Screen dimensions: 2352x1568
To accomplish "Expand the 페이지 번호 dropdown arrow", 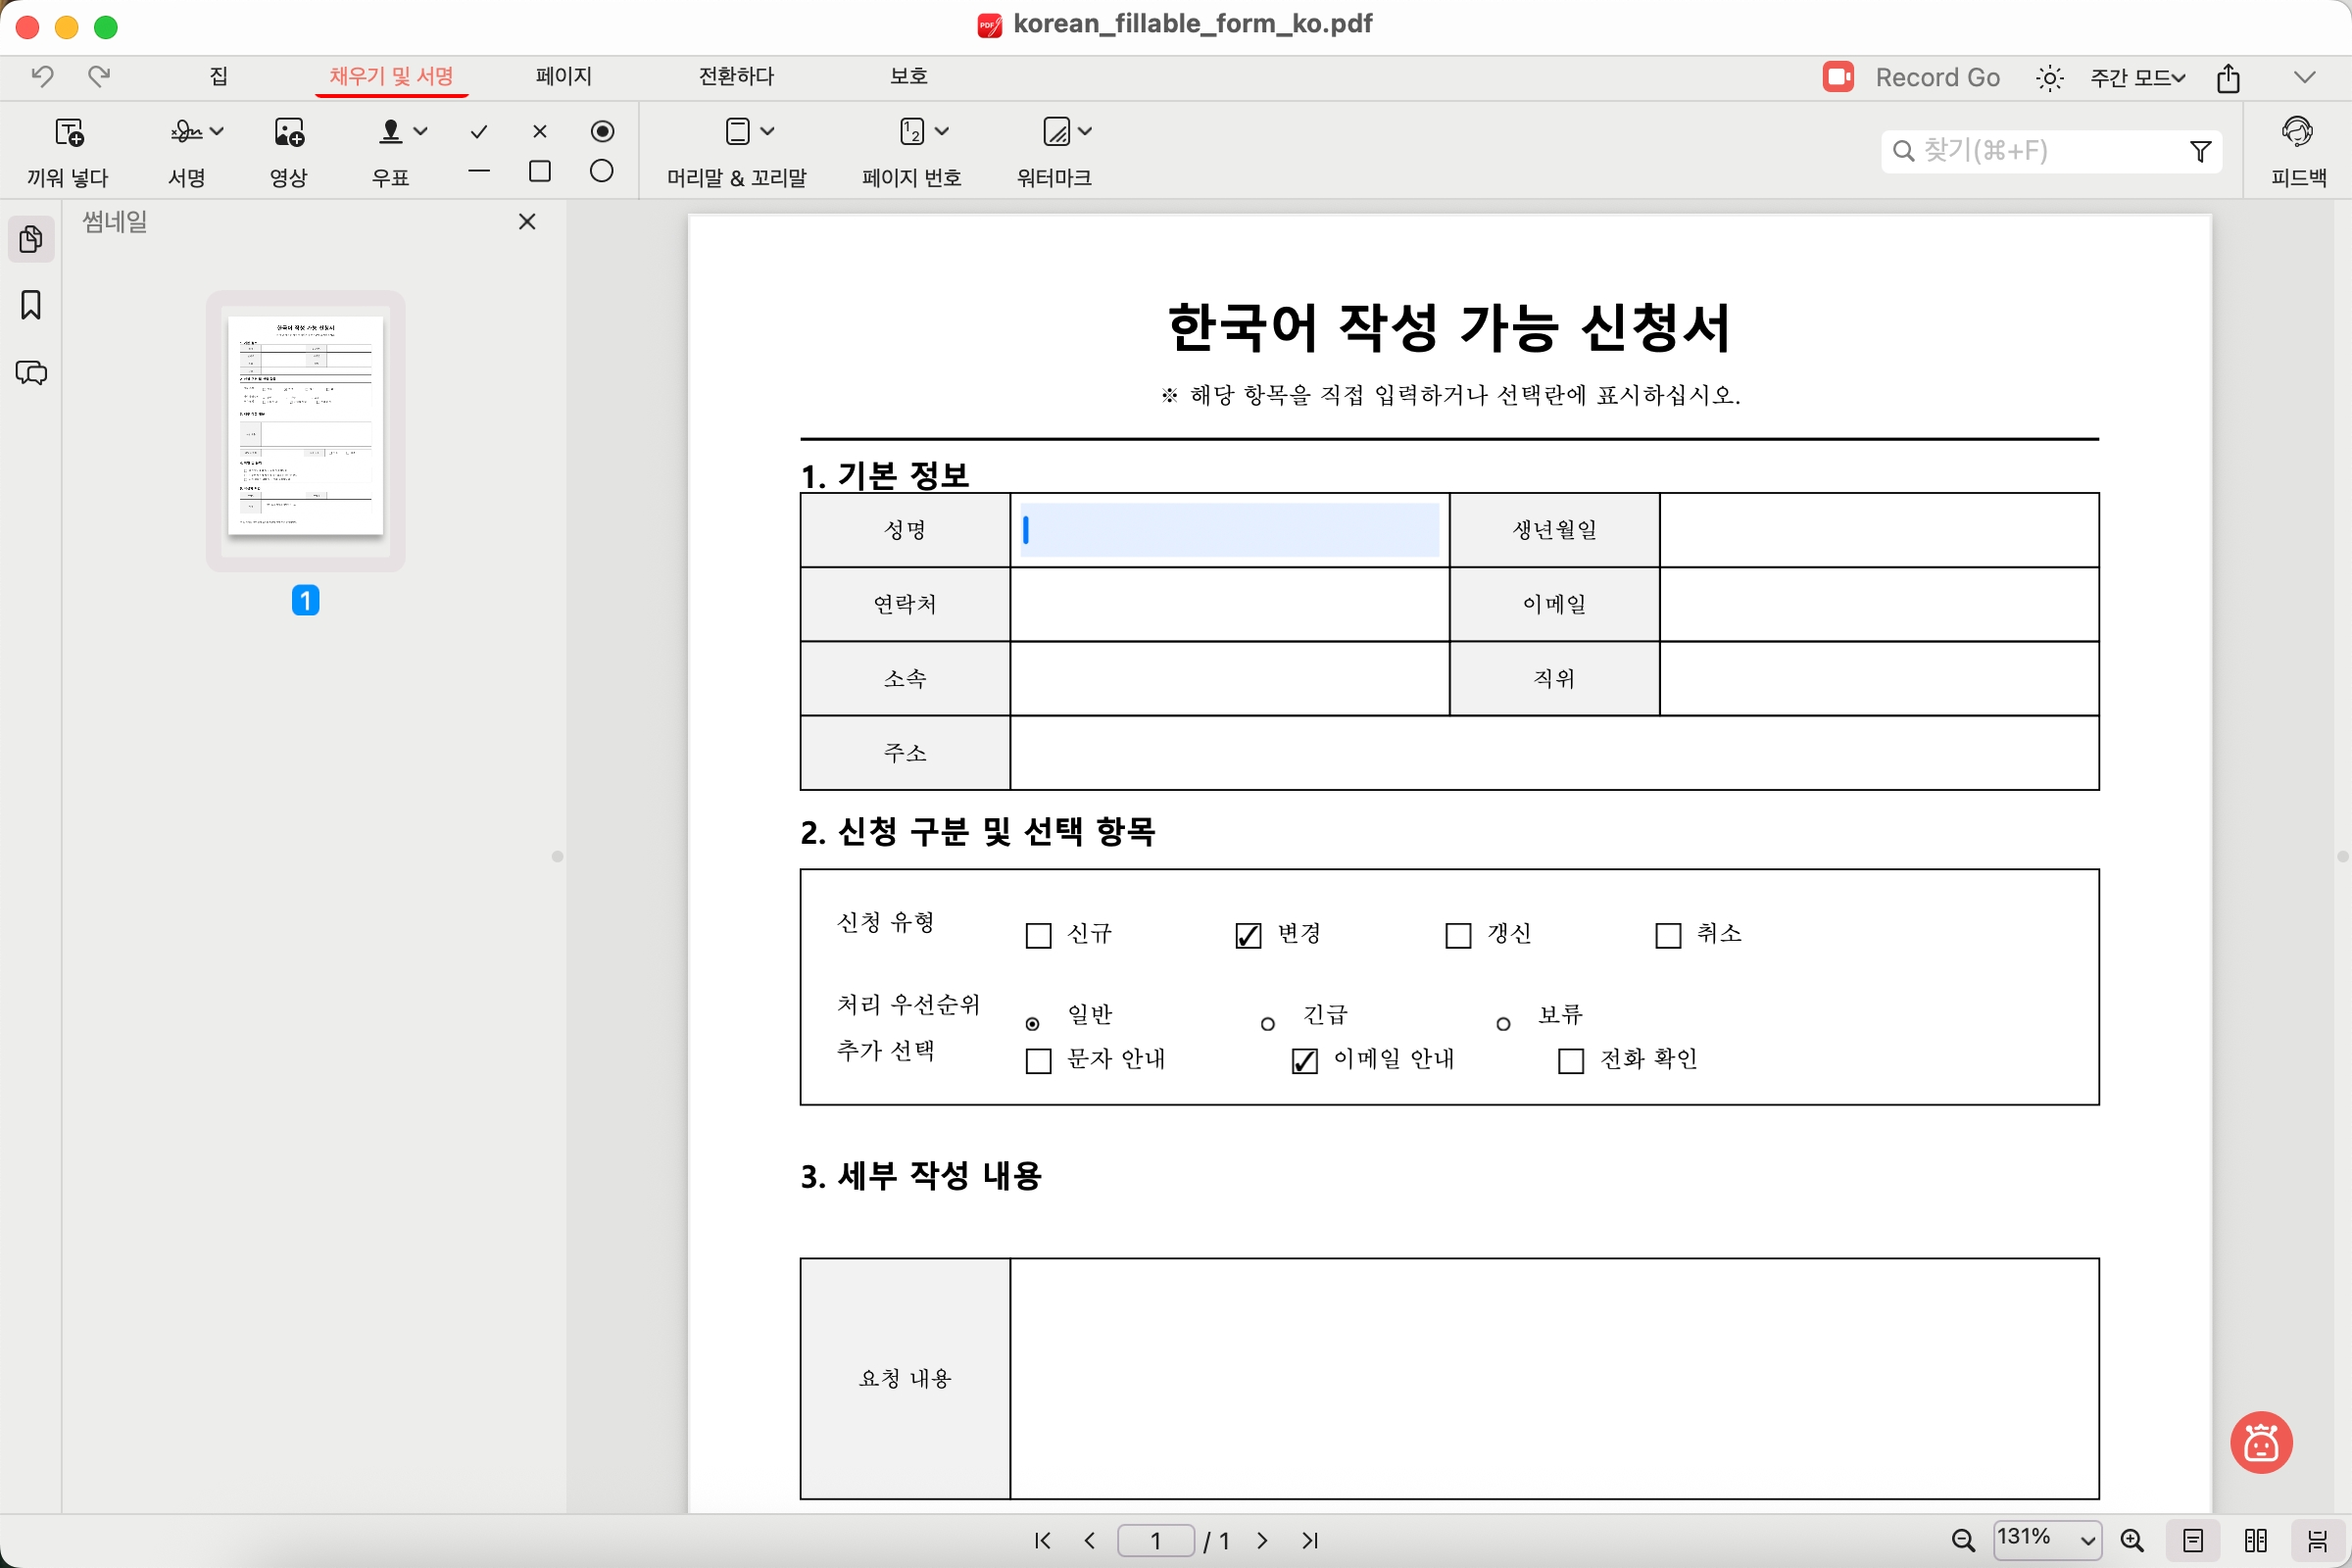I will (942, 132).
